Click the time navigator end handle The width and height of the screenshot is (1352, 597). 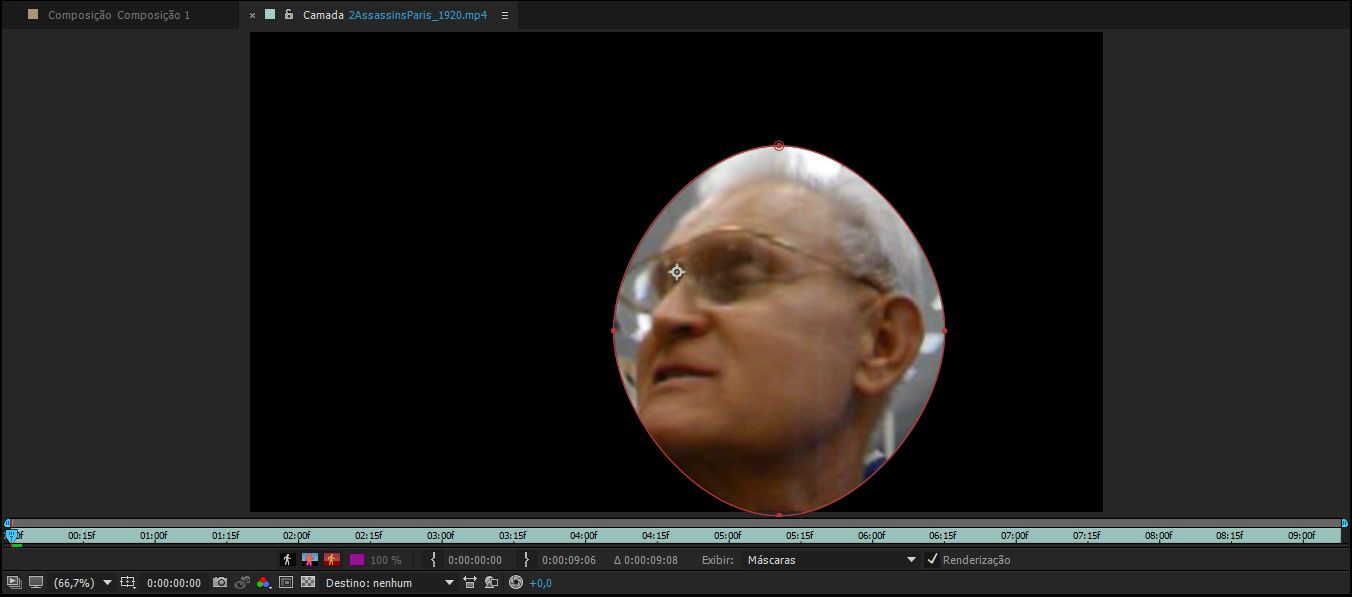click(x=1344, y=522)
